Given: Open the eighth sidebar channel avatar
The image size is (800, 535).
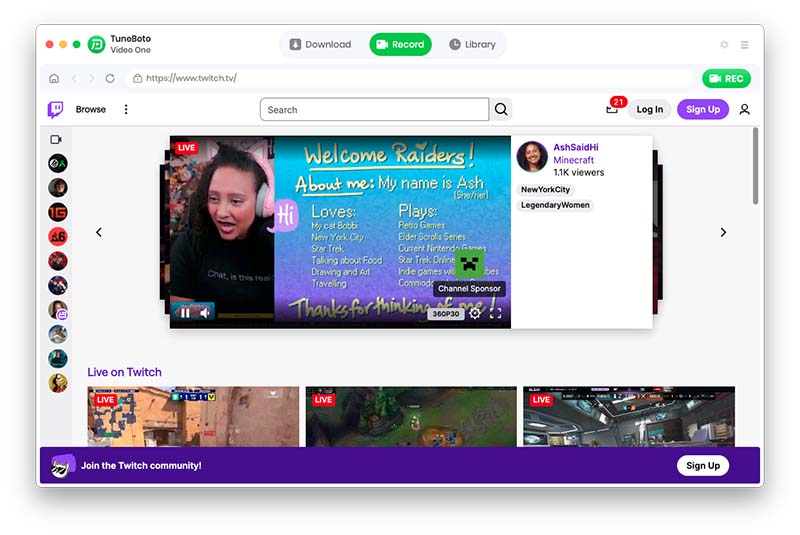Looking at the screenshot, I should tap(58, 335).
